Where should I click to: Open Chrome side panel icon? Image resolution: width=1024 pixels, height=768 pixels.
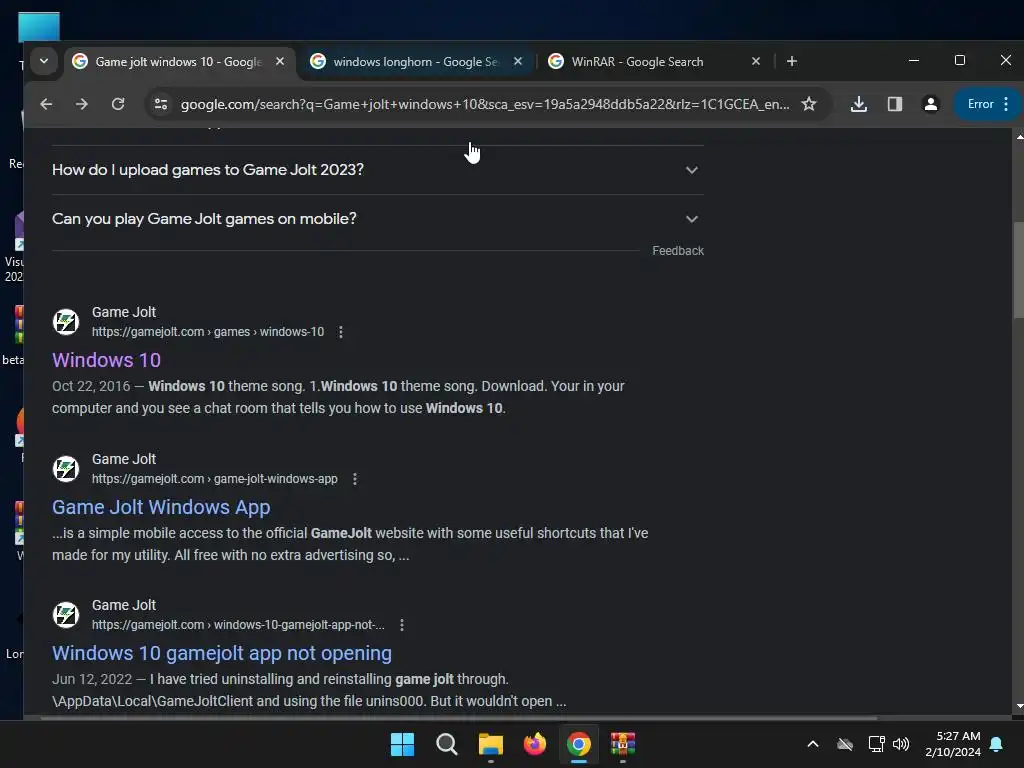(895, 104)
